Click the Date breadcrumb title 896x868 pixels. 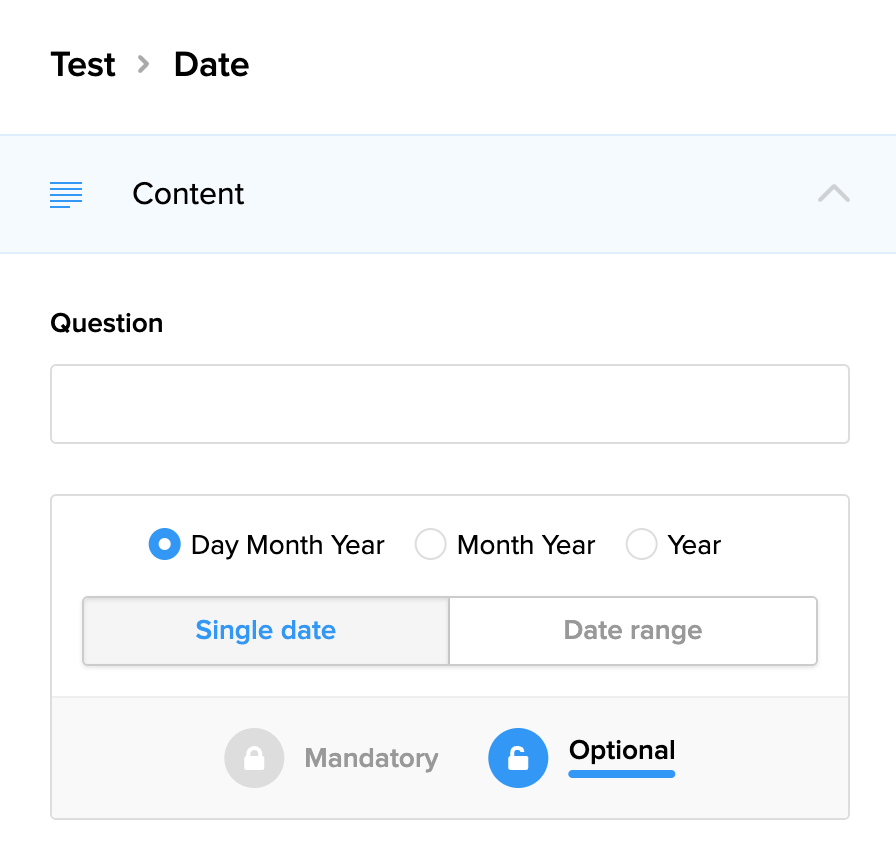211,65
